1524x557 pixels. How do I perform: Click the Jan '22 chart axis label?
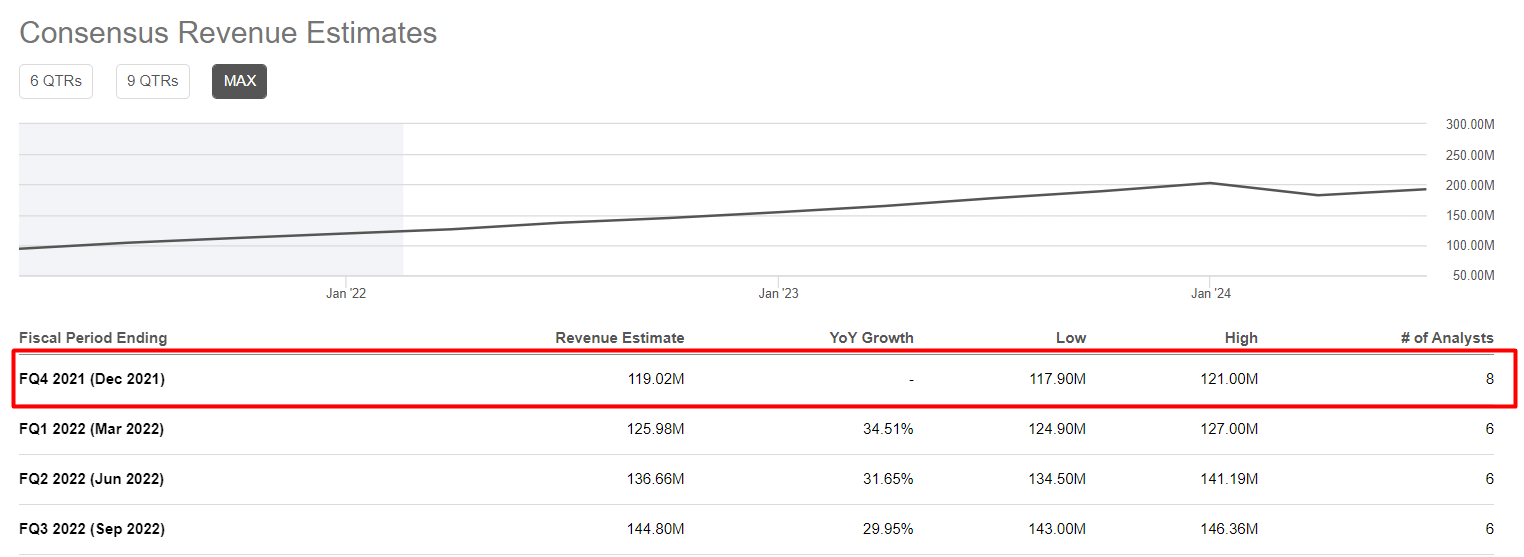pyautogui.click(x=346, y=293)
